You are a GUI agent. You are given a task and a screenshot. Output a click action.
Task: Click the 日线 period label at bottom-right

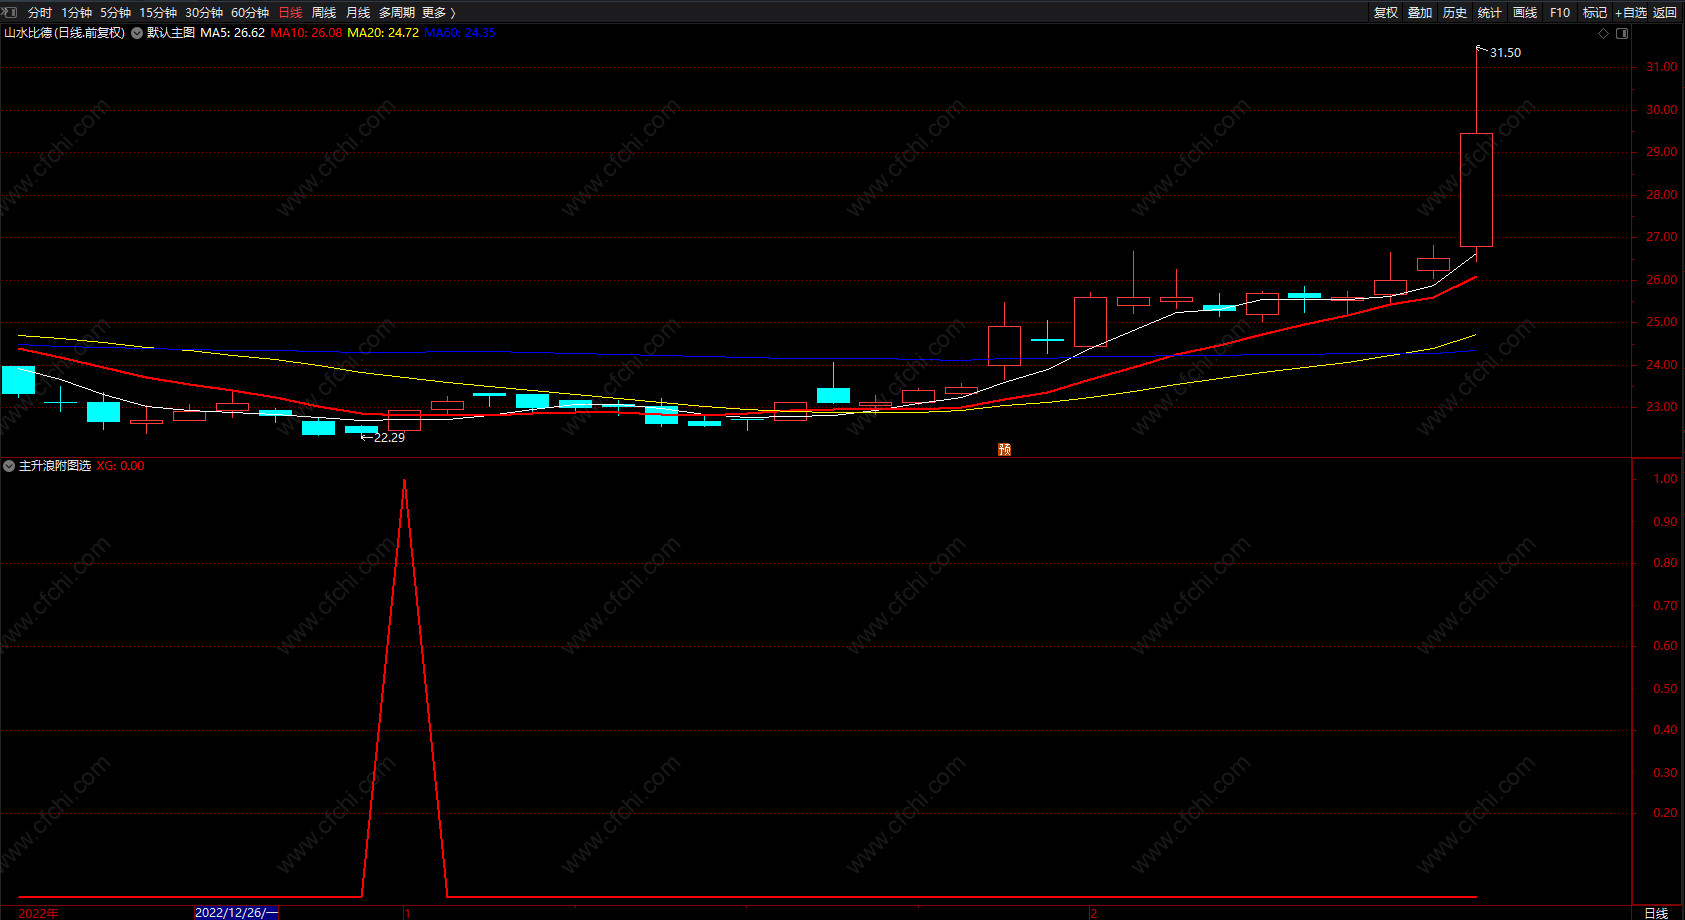[x=1656, y=913]
